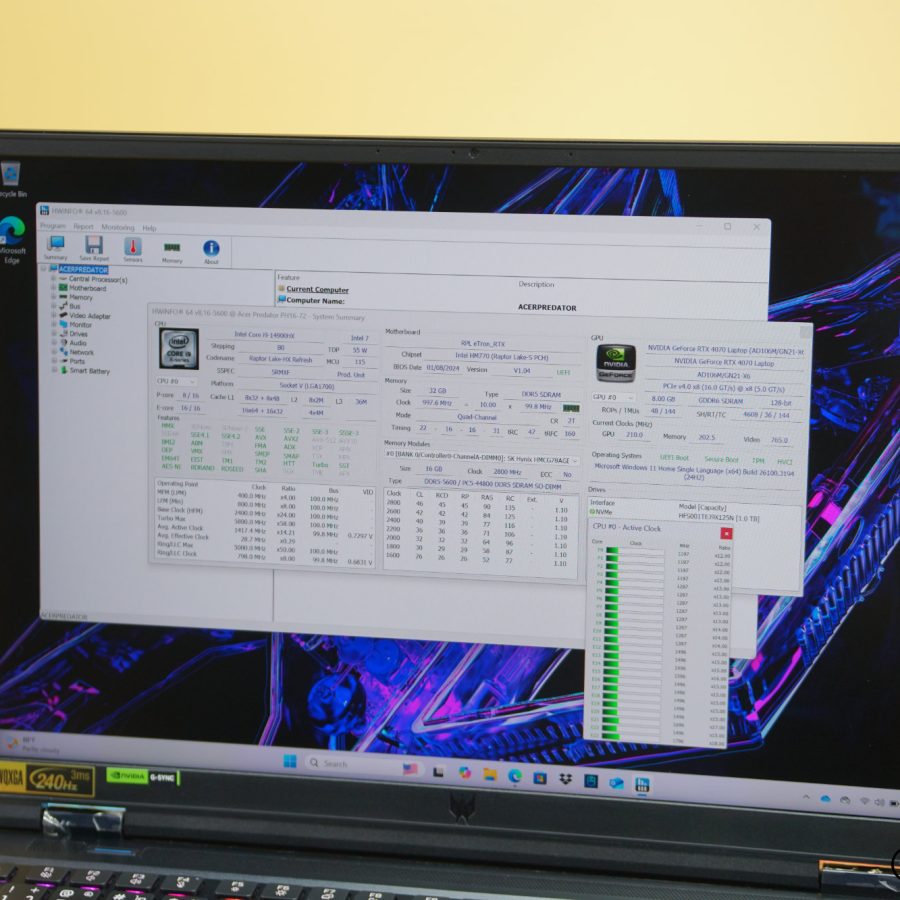Open the Outlook taskbar icon

tap(616, 783)
